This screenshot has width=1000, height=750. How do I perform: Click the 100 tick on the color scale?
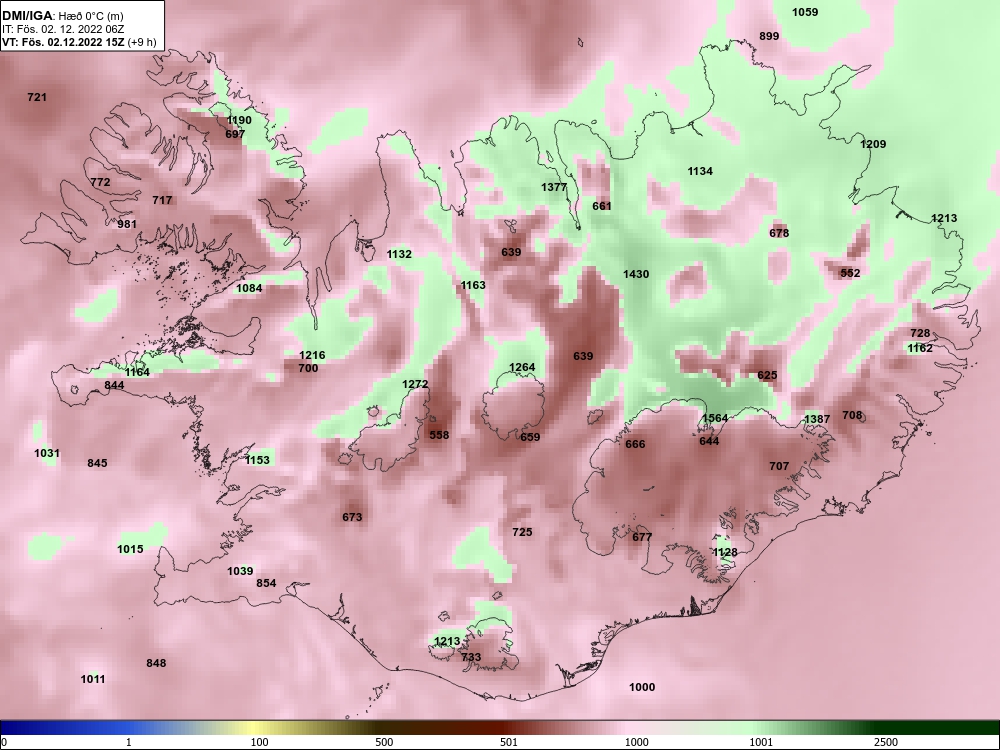[x=259, y=742]
